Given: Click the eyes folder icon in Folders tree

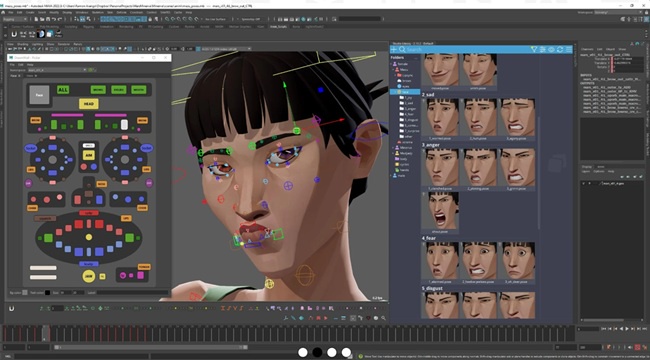Looking at the screenshot, I should [x=400, y=86].
